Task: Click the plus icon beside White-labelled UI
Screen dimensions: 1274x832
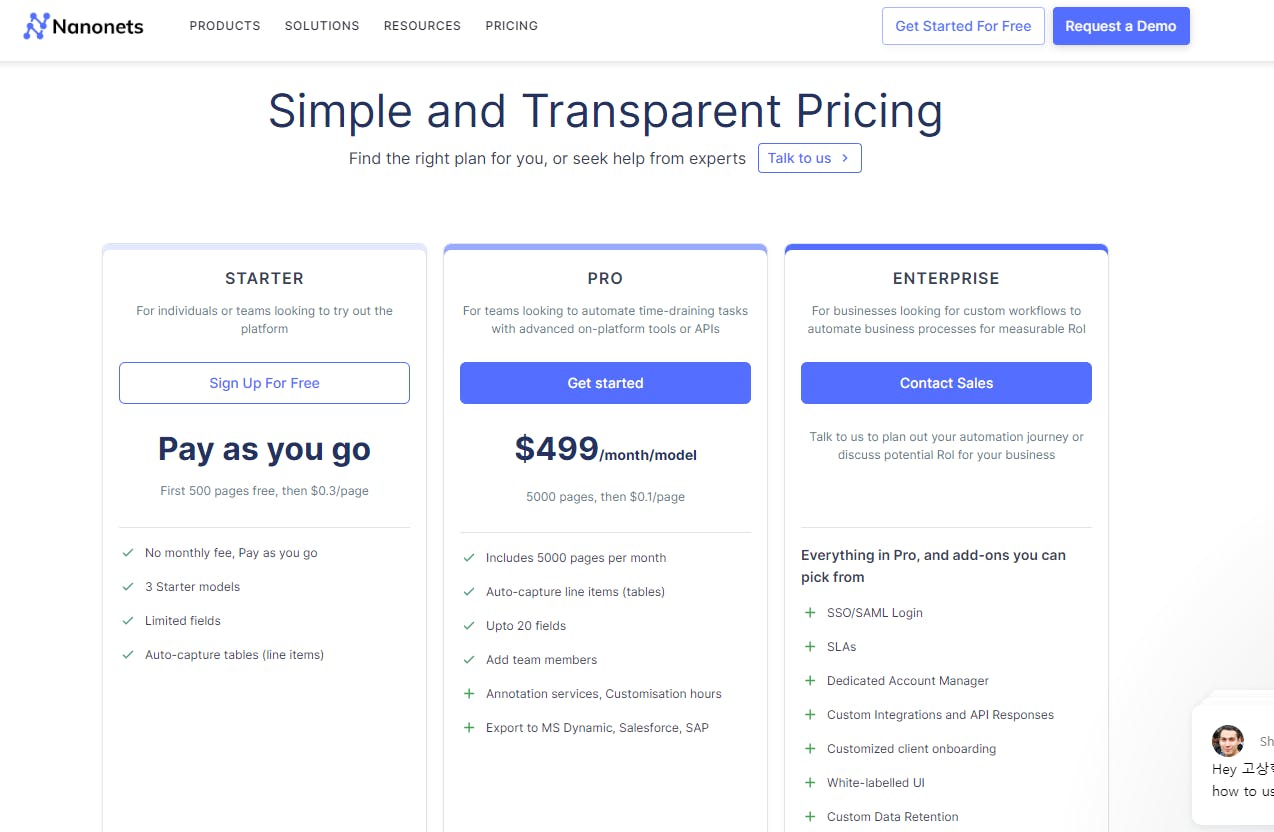Action: (x=810, y=783)
